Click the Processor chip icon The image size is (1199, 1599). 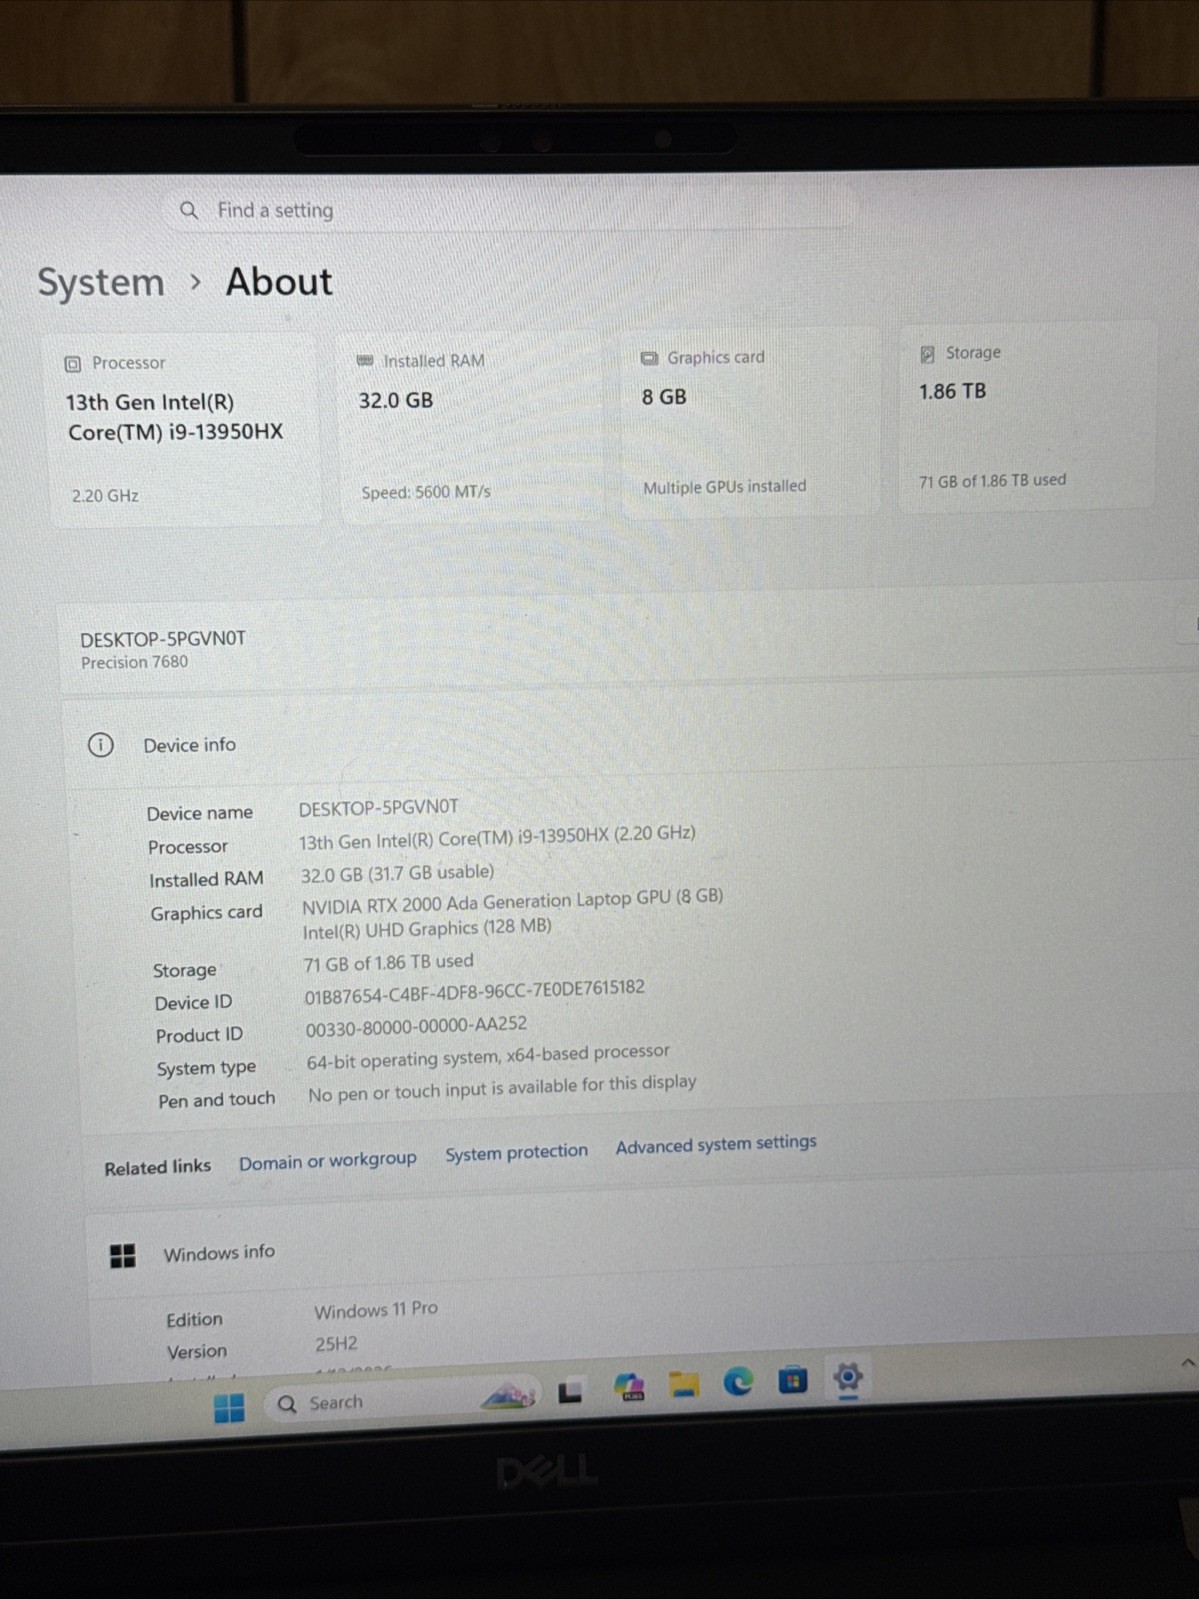click(73, 364)
